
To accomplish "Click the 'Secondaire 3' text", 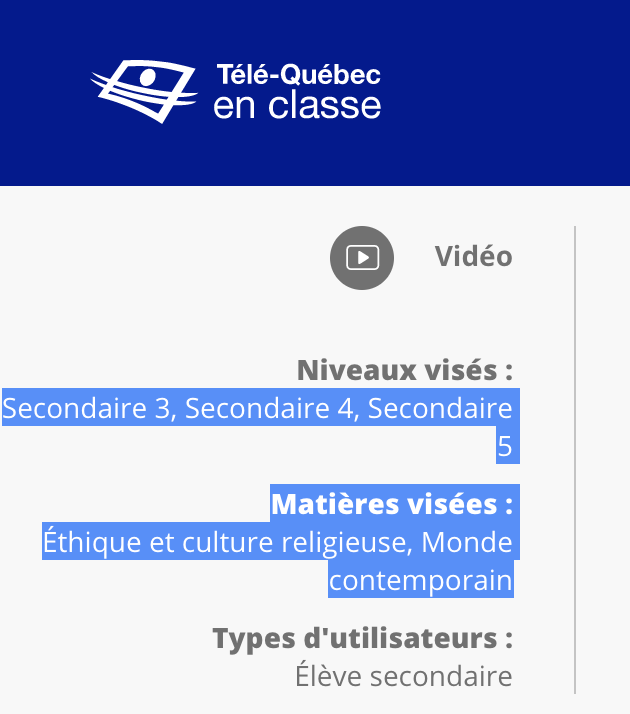I will click(88, 408).
